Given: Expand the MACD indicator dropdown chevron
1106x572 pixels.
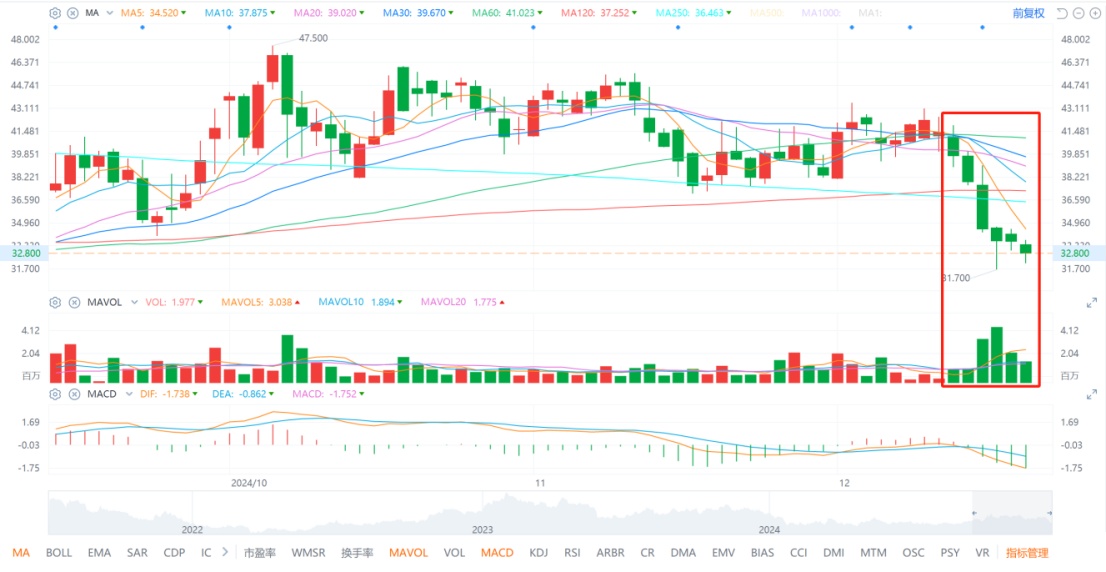Looking at the screenshot, I should pos(128,394).
